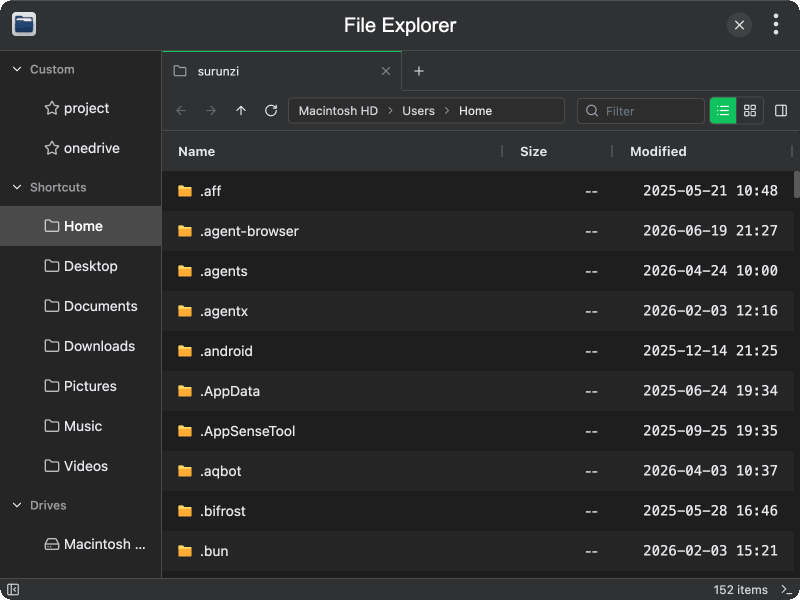This screenshot has width=800, height=600.
Task: Select the .agent-browser folder
Action: (x=478, y=231)
